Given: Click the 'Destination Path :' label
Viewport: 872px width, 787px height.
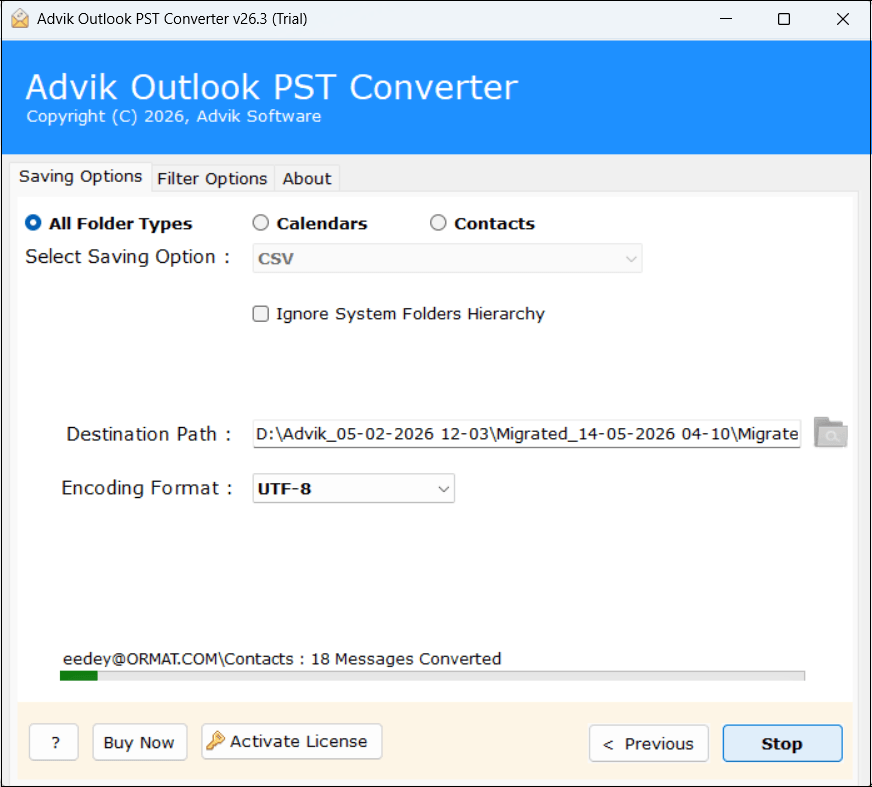Looking at the screenshot, I should 148,434.
